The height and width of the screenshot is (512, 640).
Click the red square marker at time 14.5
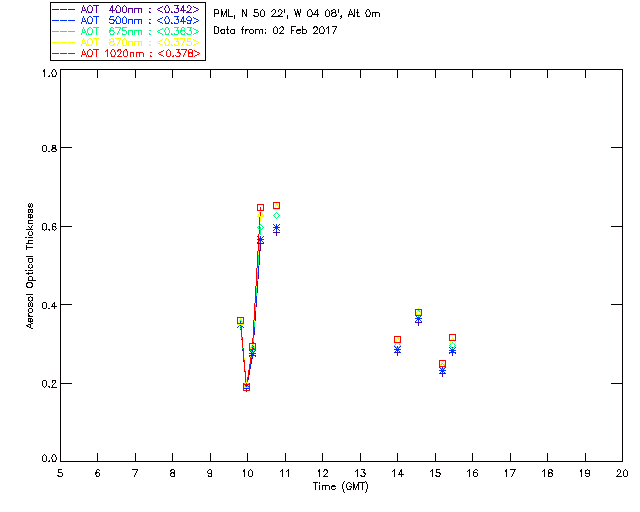pyautogui.click(x=418, y=313)
